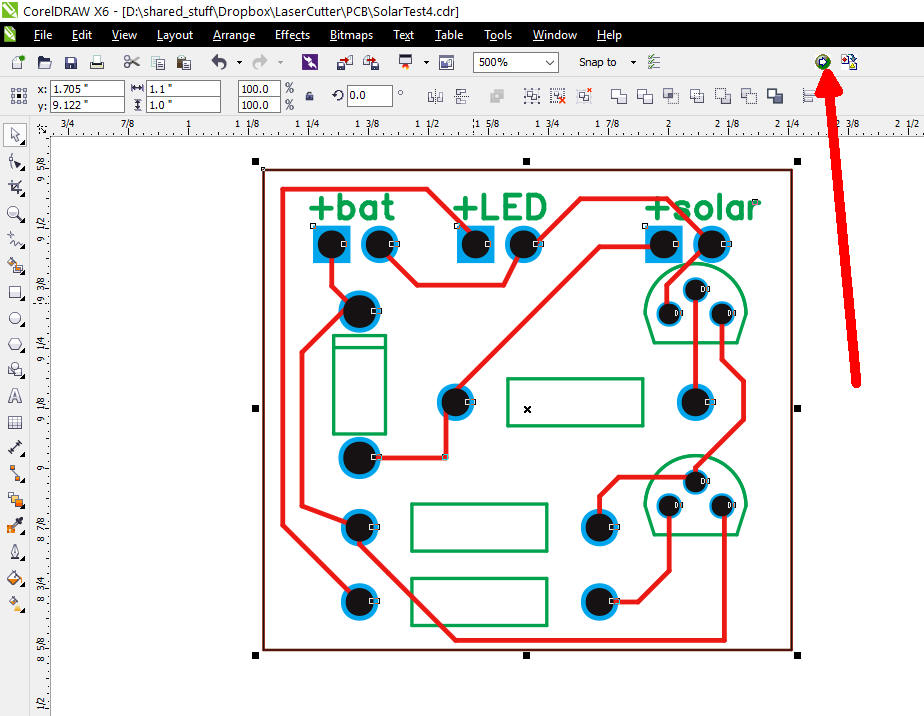Toggle mirror horizontally button
This screenshot has height=716, width=924.
(x=435, y=96)
